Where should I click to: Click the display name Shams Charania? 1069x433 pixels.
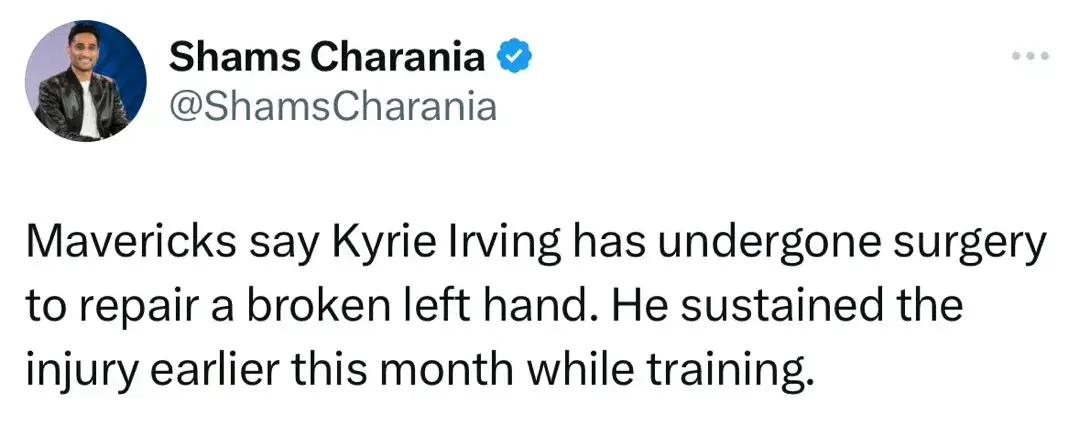(x=327, y=59)
